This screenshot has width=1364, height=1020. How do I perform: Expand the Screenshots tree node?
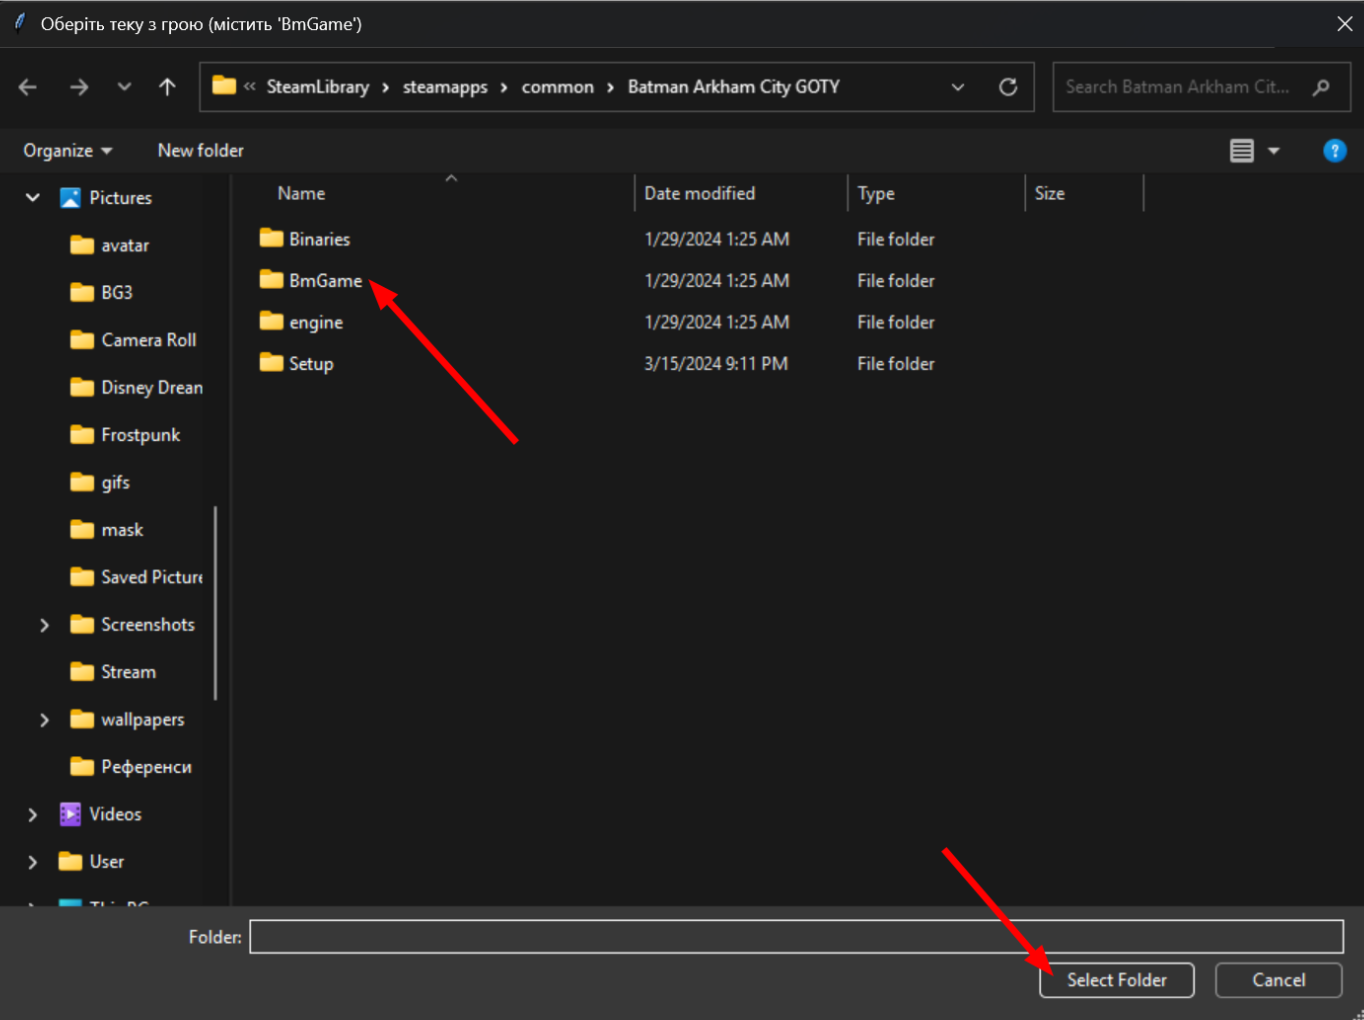pyautogui.click(x=44, y=625)
